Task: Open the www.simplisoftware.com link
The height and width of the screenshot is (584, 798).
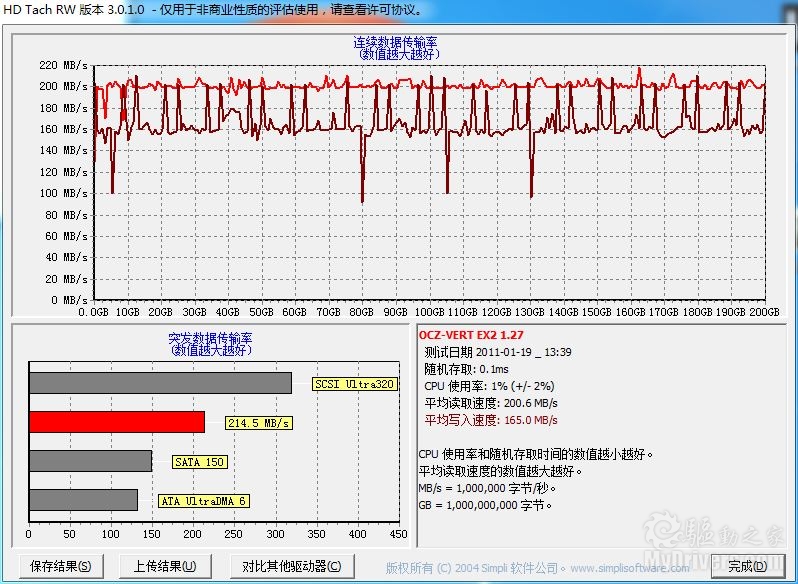Action: [630, 567]
